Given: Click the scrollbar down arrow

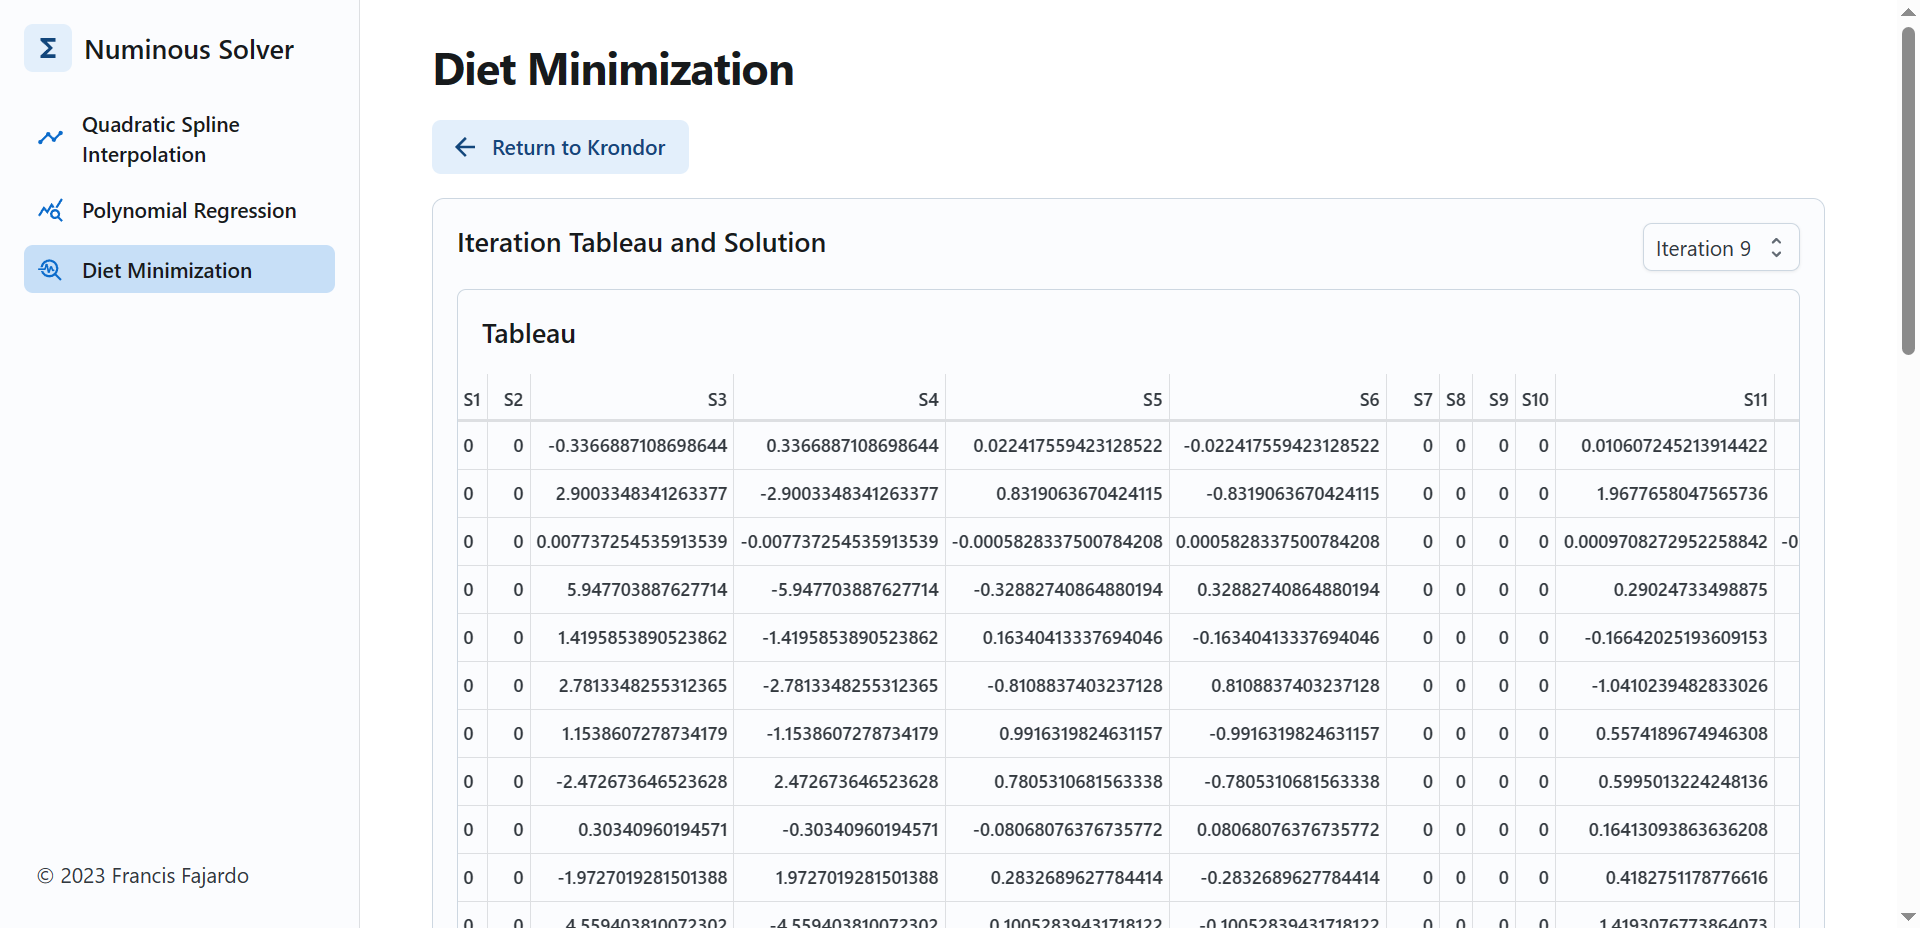Looking at the screenshot, I should (1908, 917).
